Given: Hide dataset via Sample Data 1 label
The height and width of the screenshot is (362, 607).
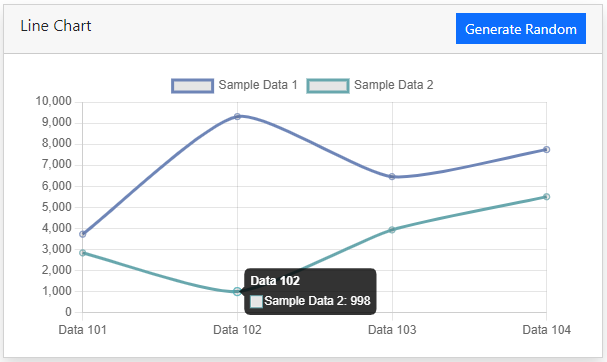Looking at the screenshot, I should 258,85.
